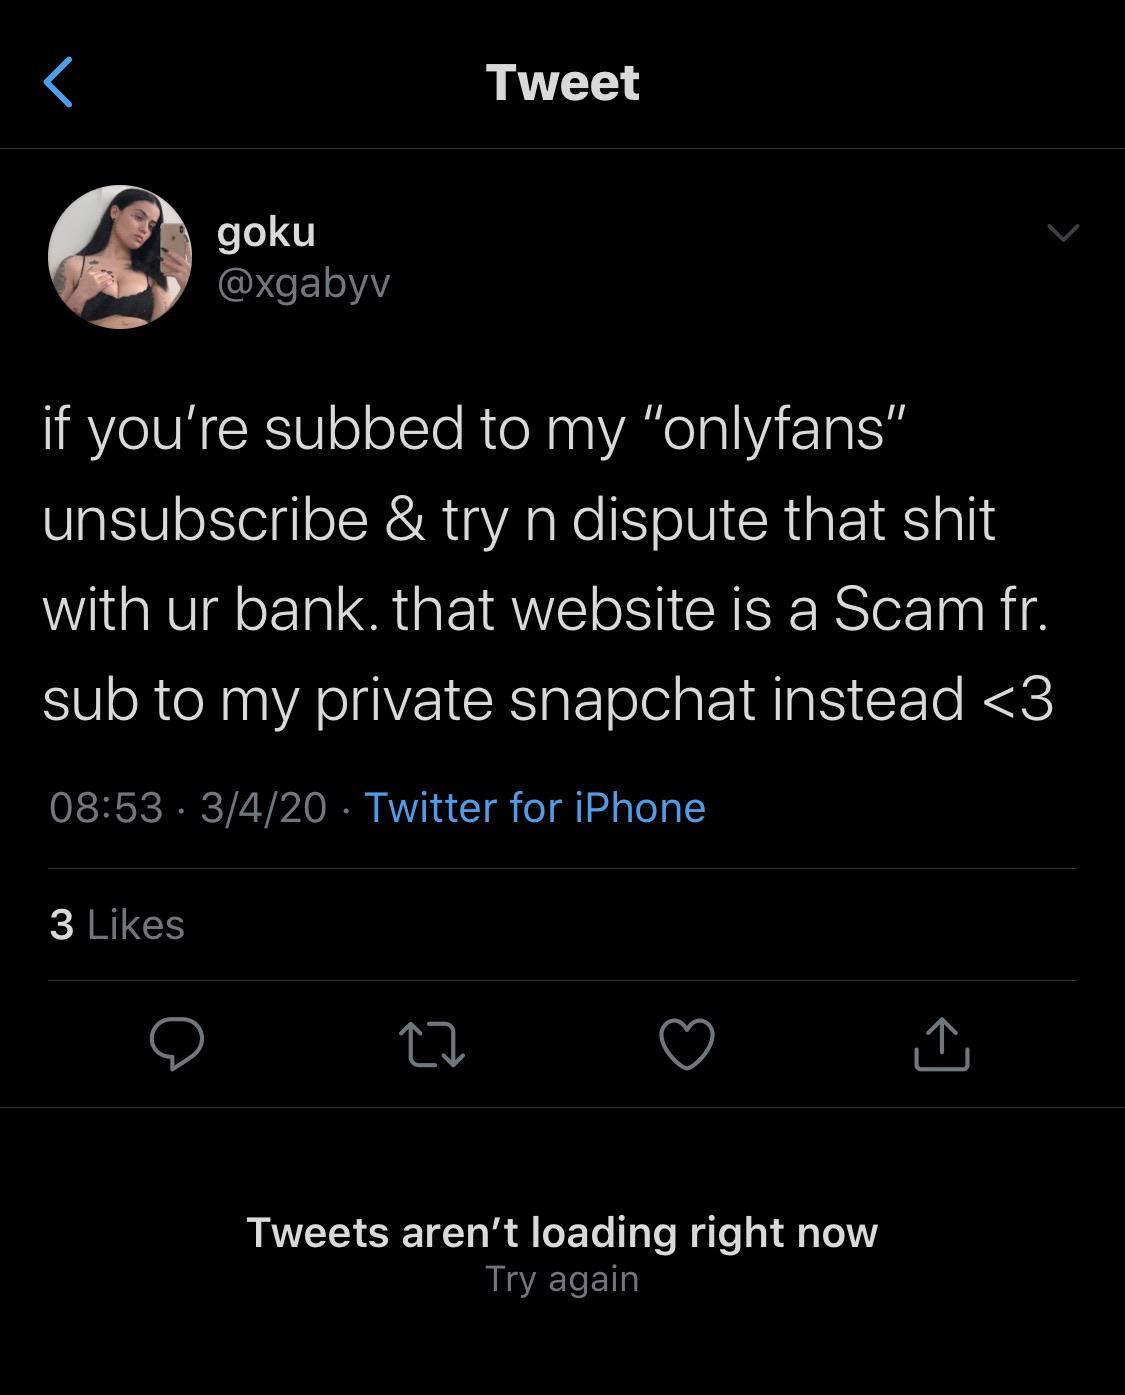
Task: Tap the Tweet header title
Action: pos(562,82)
